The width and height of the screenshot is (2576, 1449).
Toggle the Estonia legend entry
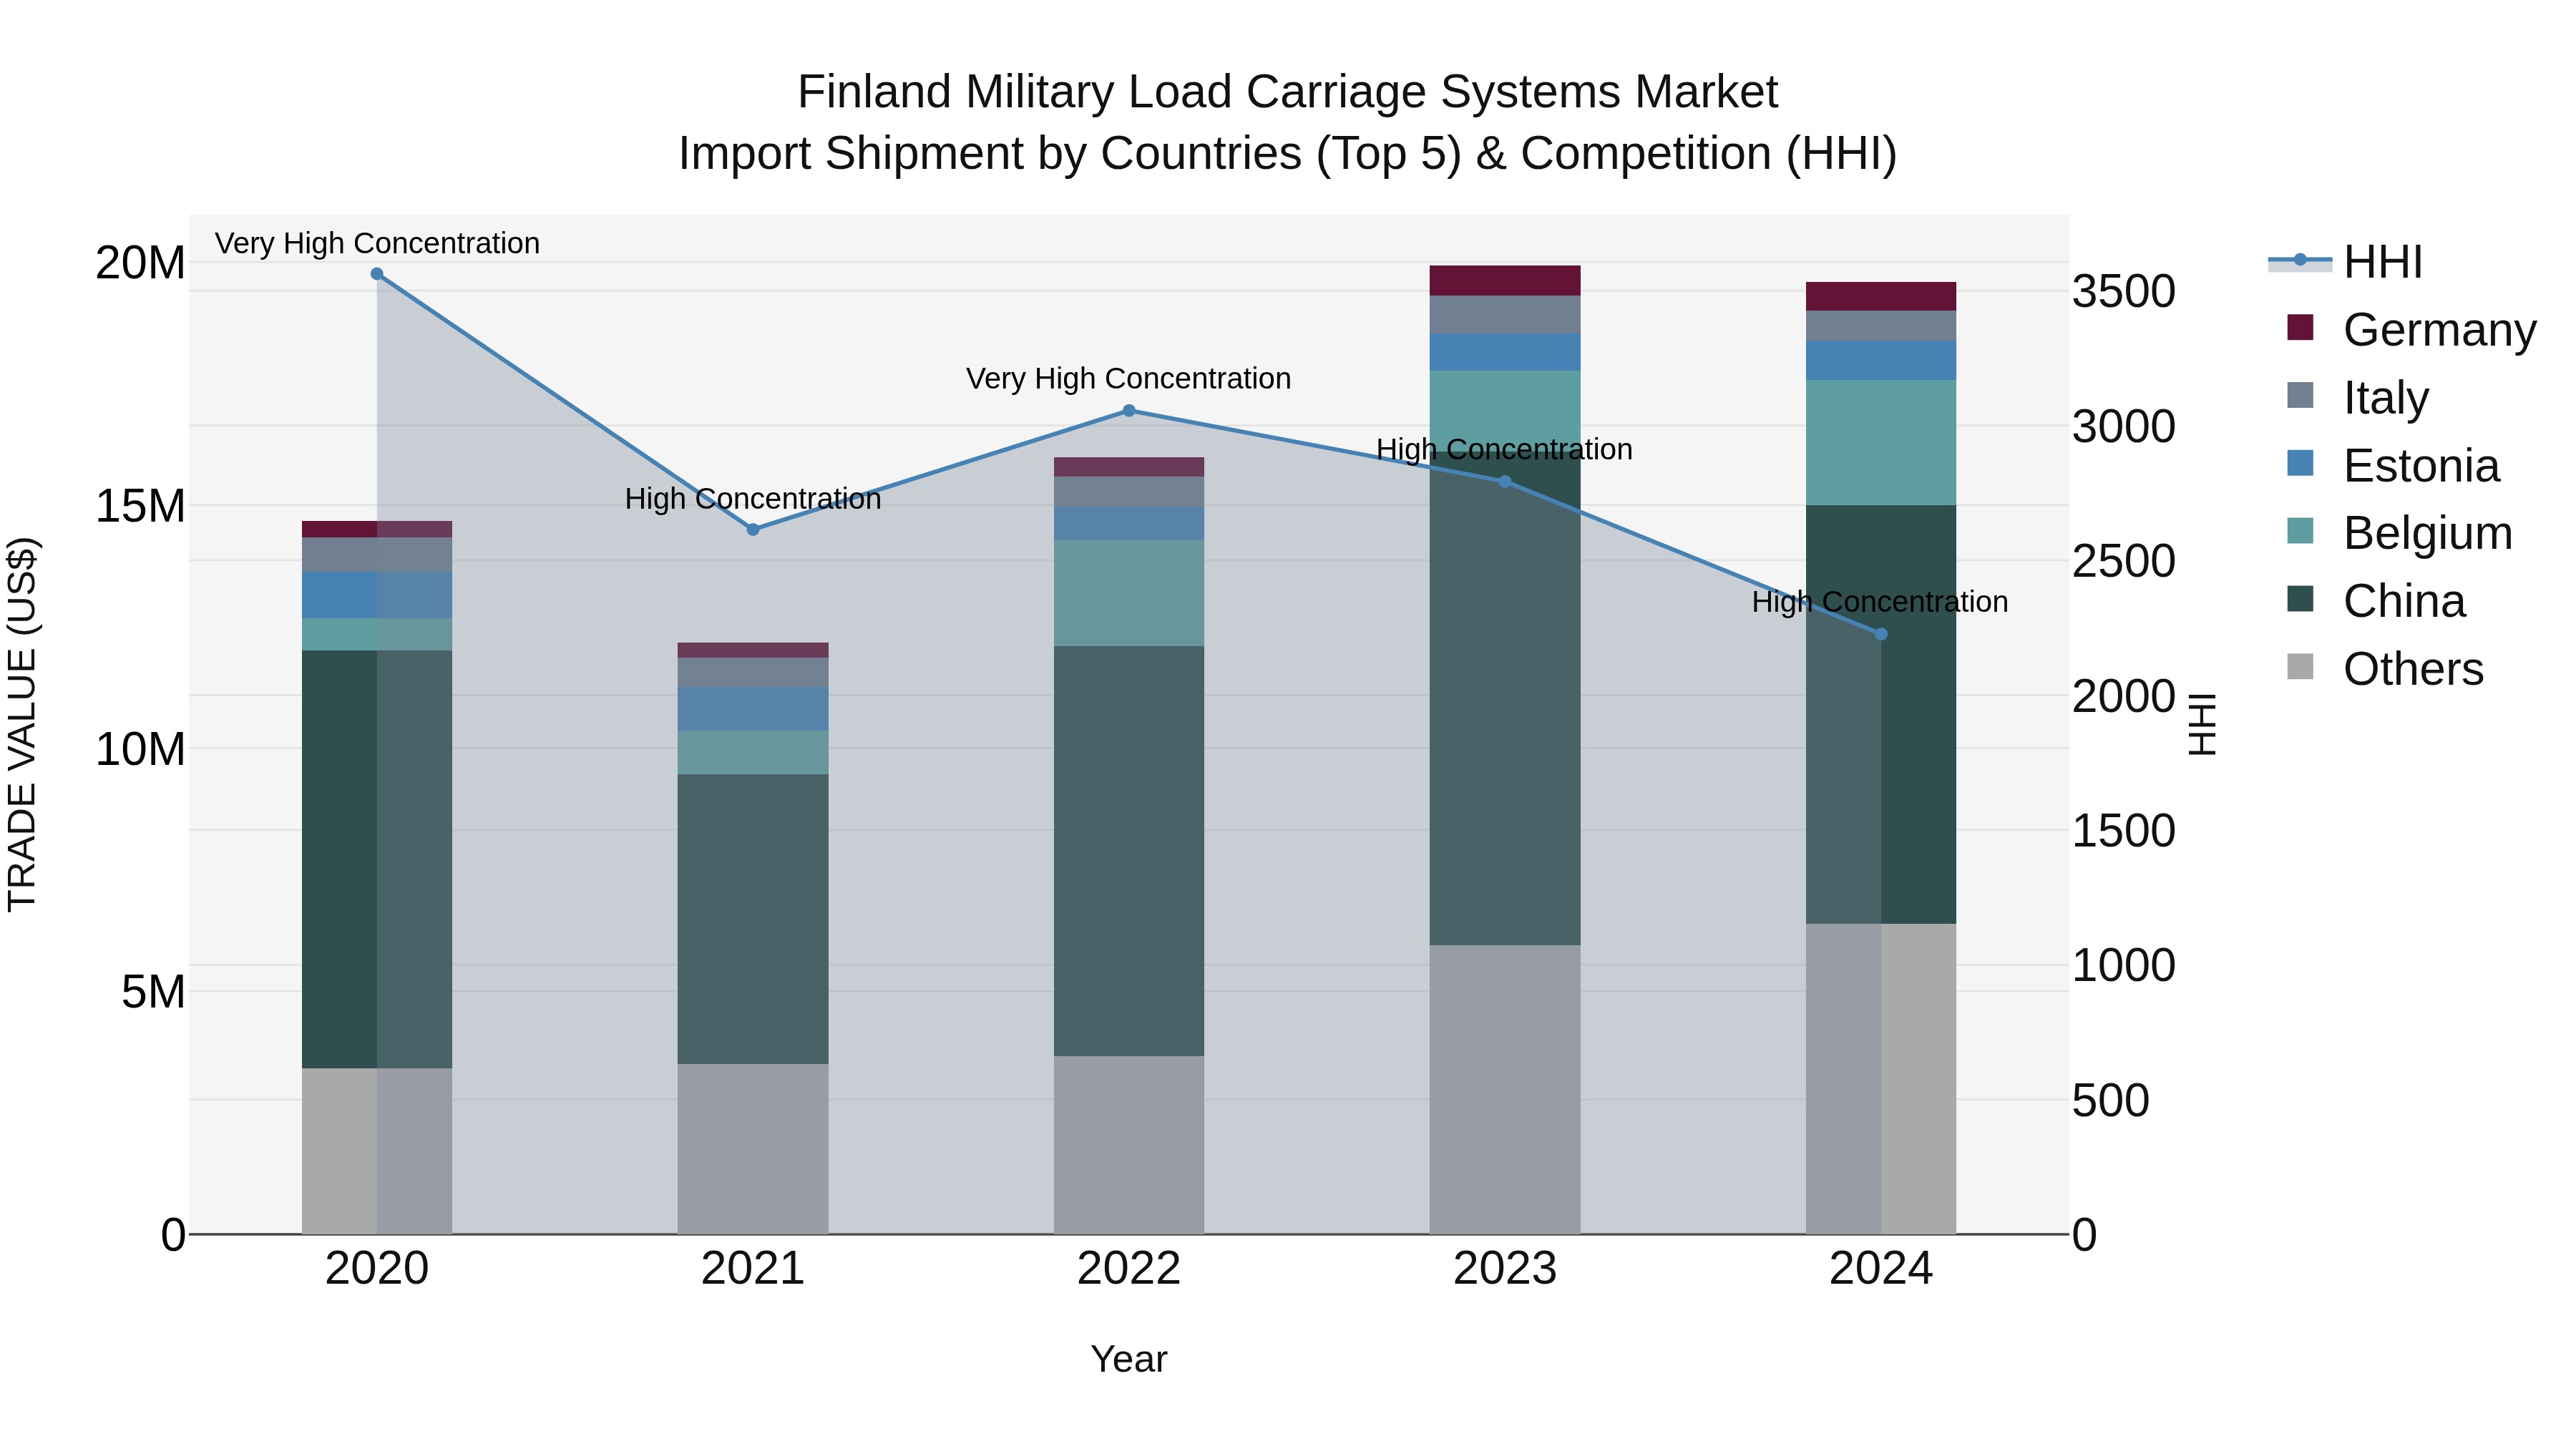tap(2393, 466)
